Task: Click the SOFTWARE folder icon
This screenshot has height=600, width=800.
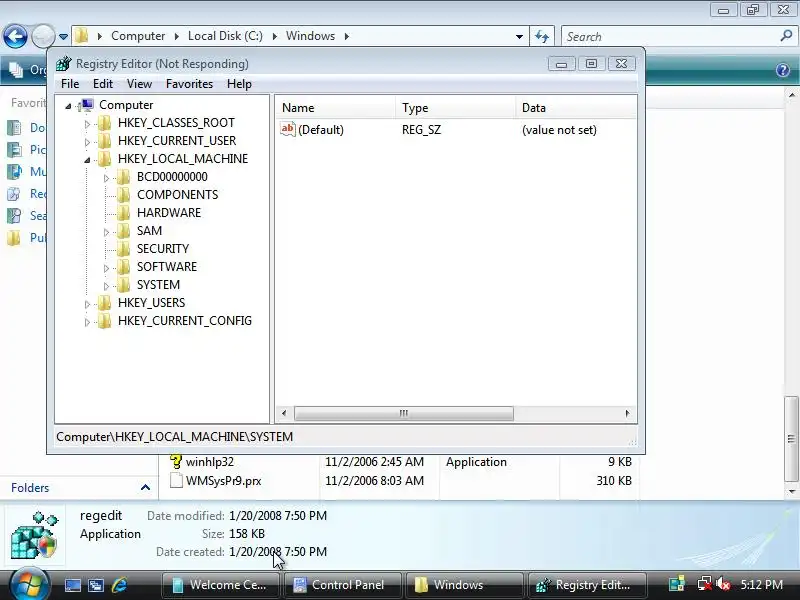Action: click(x=123, y=267)
